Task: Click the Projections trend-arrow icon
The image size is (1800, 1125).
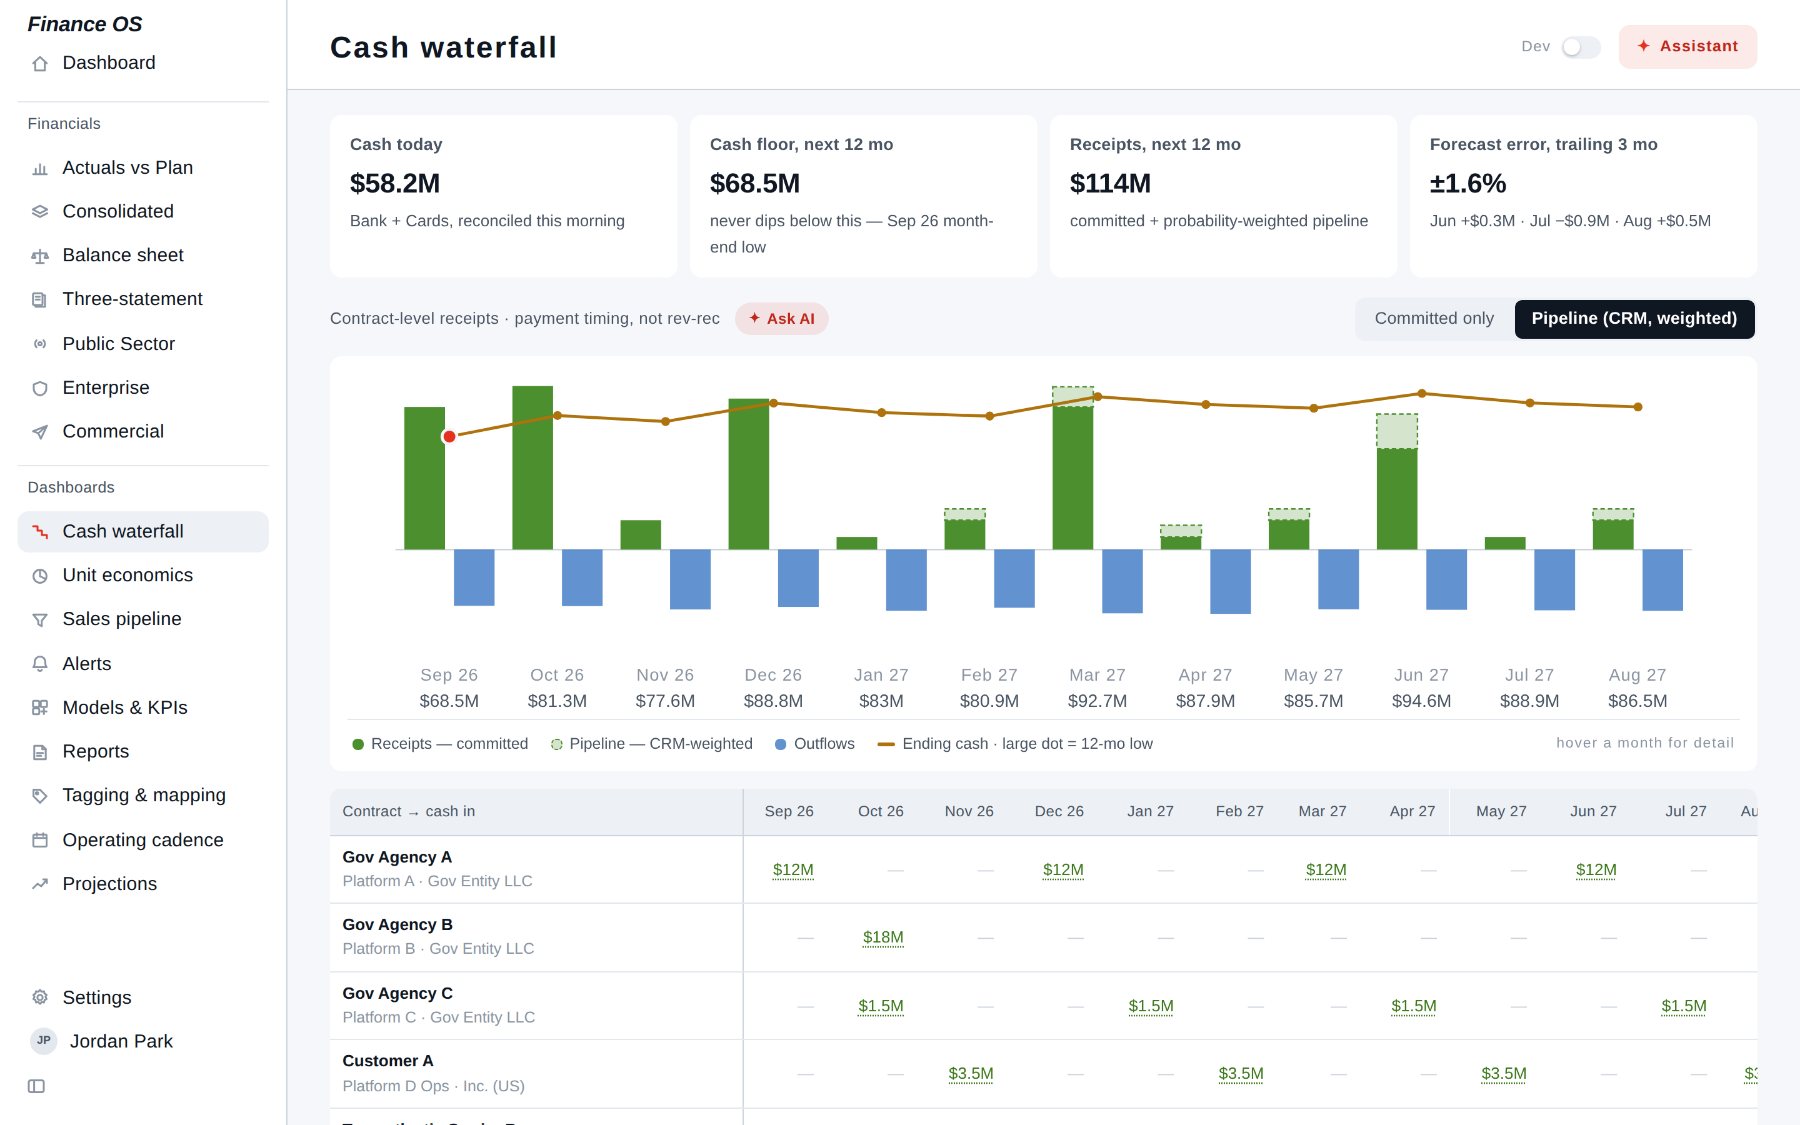Action: [40, 884]
